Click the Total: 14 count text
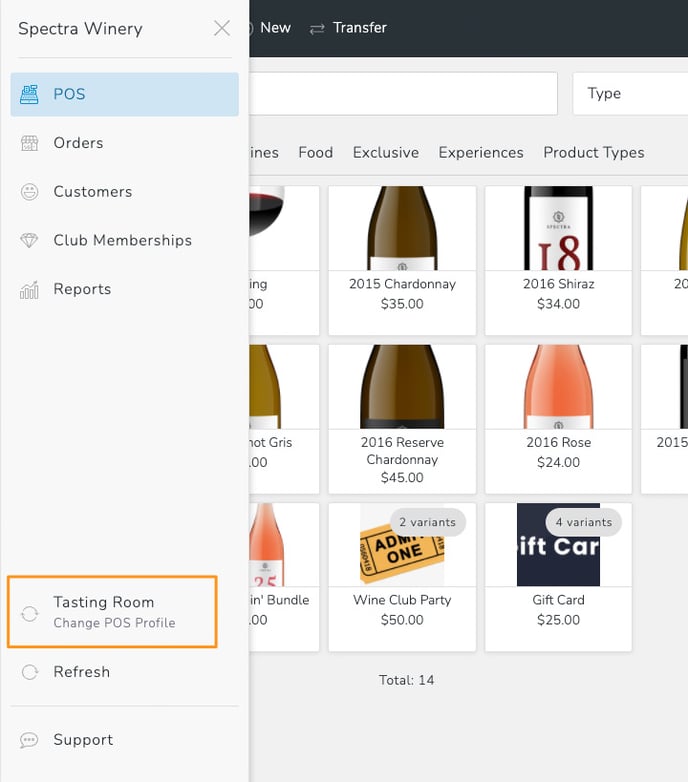Viewport: 688px width, 782px height. click(406, 680)
